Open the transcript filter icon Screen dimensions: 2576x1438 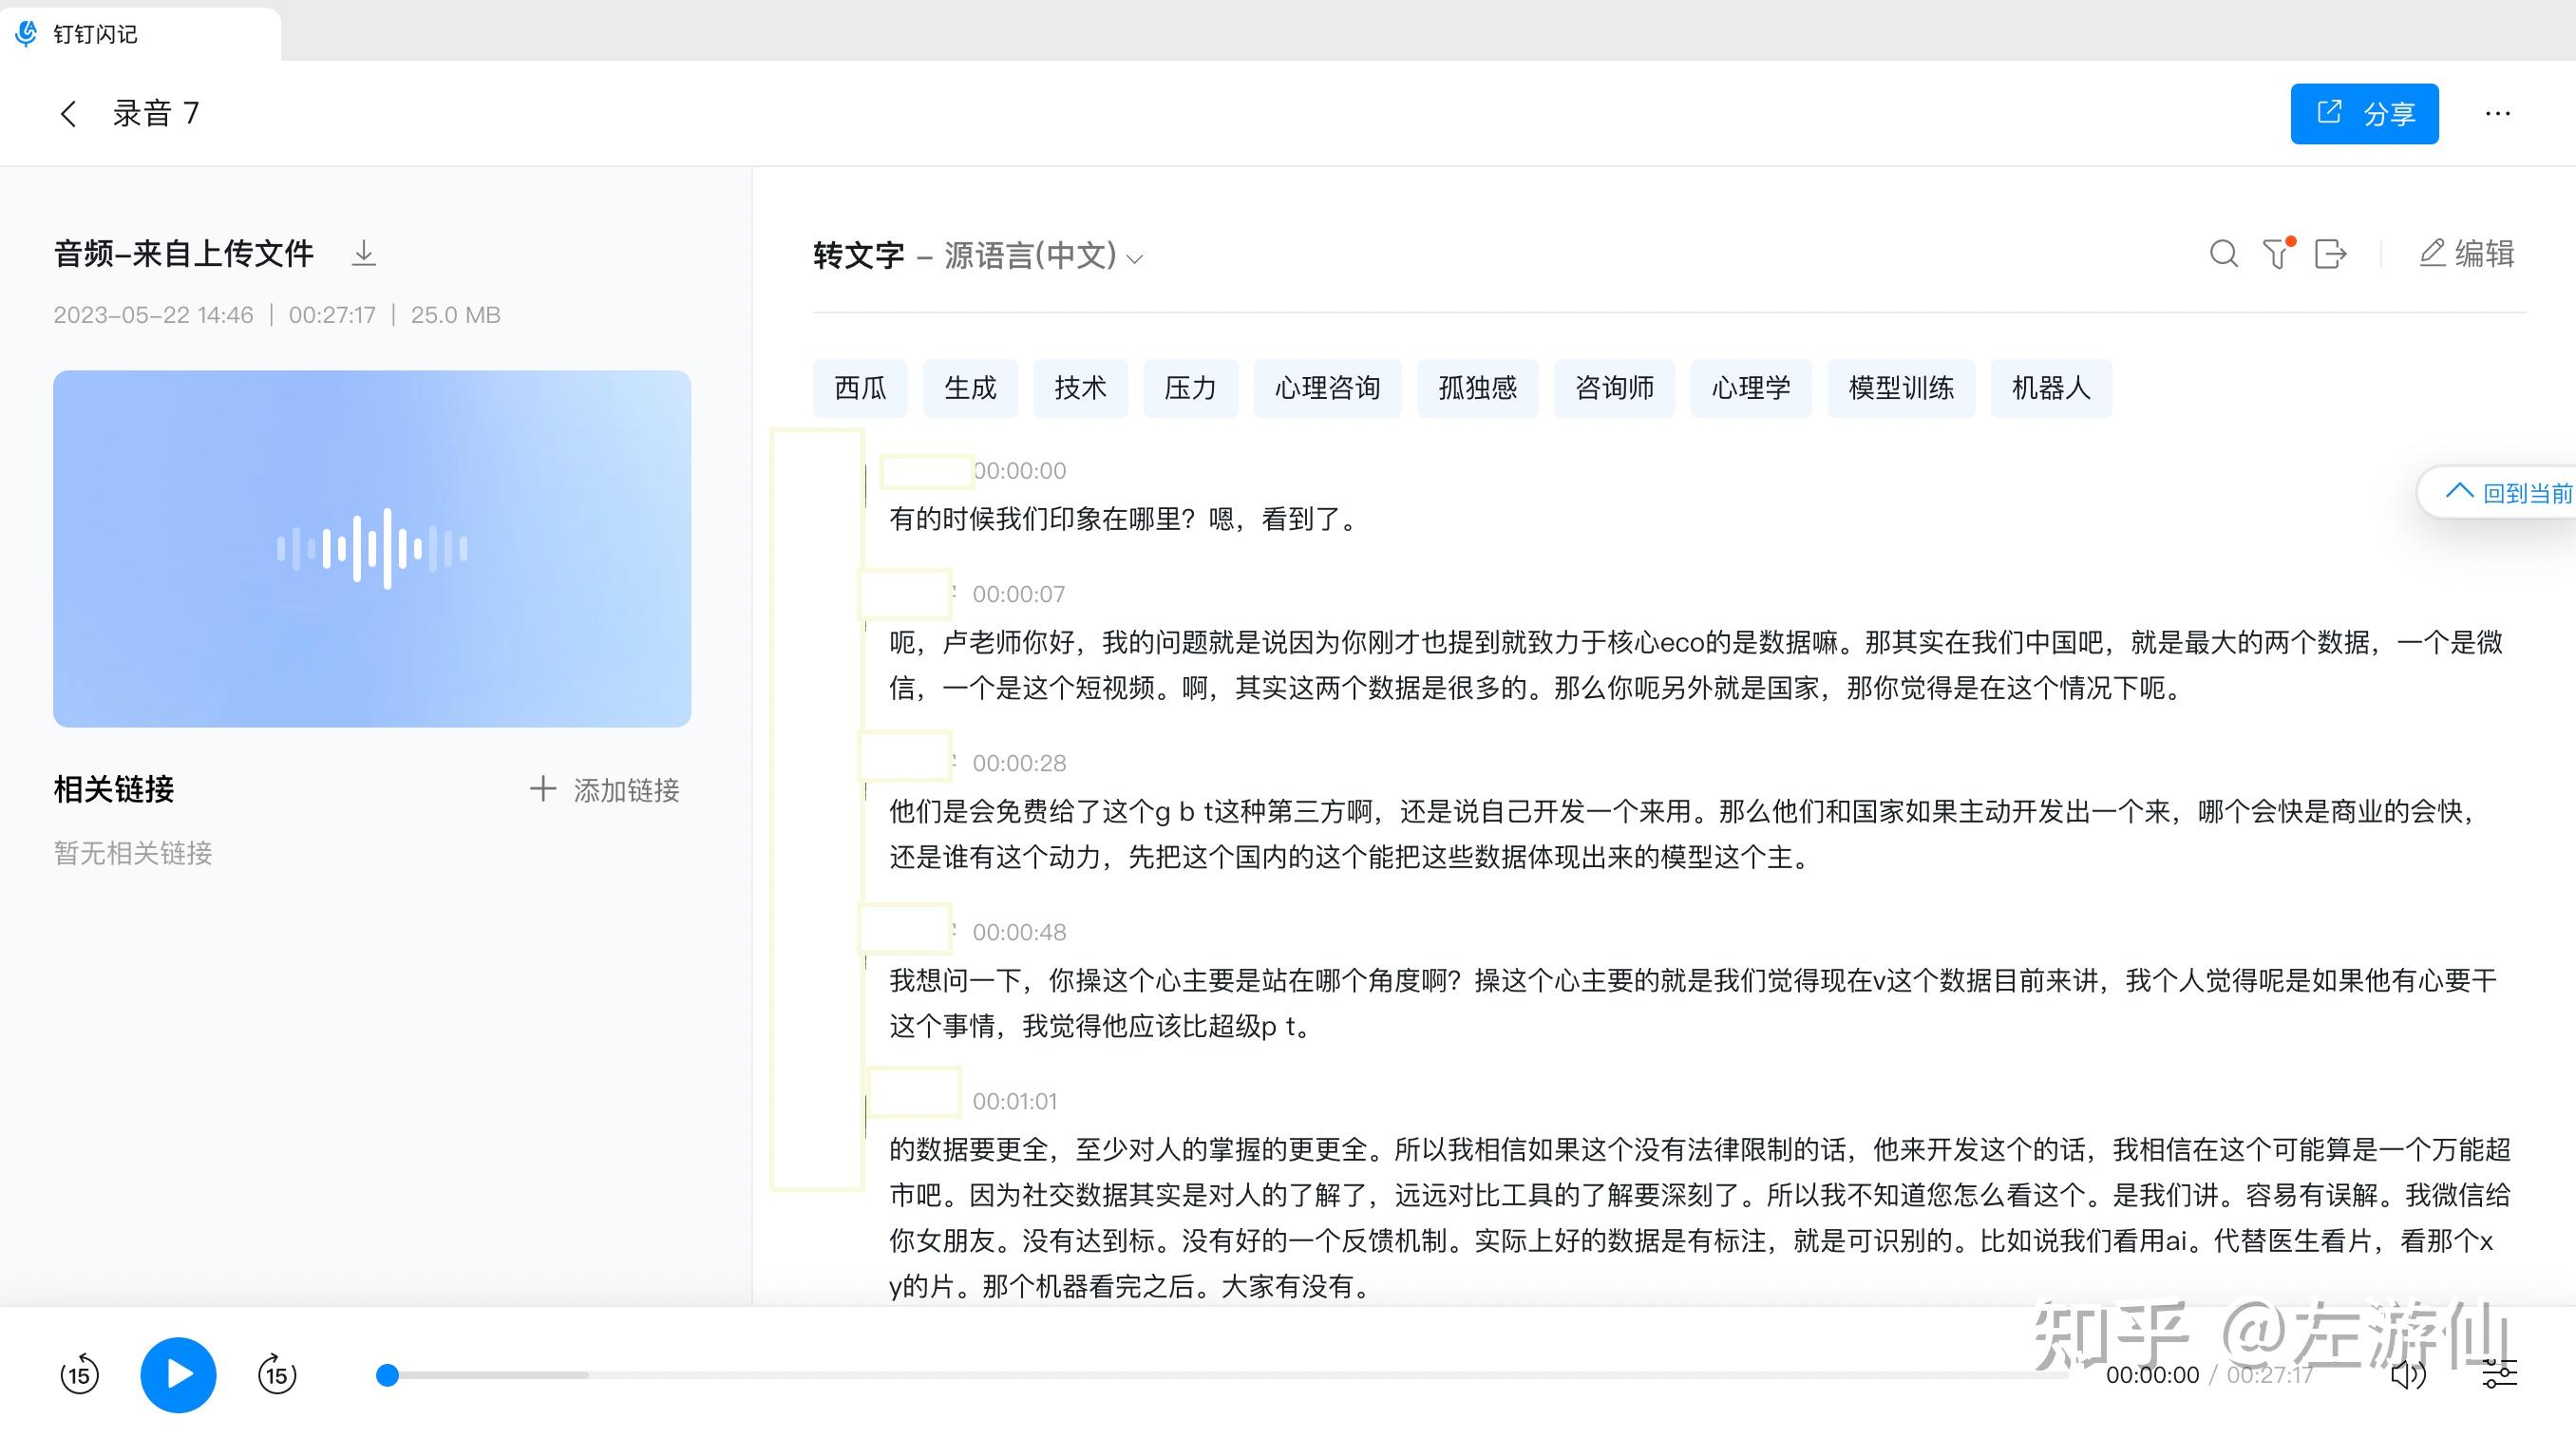pyautogui.click(x=2277, y=254)
